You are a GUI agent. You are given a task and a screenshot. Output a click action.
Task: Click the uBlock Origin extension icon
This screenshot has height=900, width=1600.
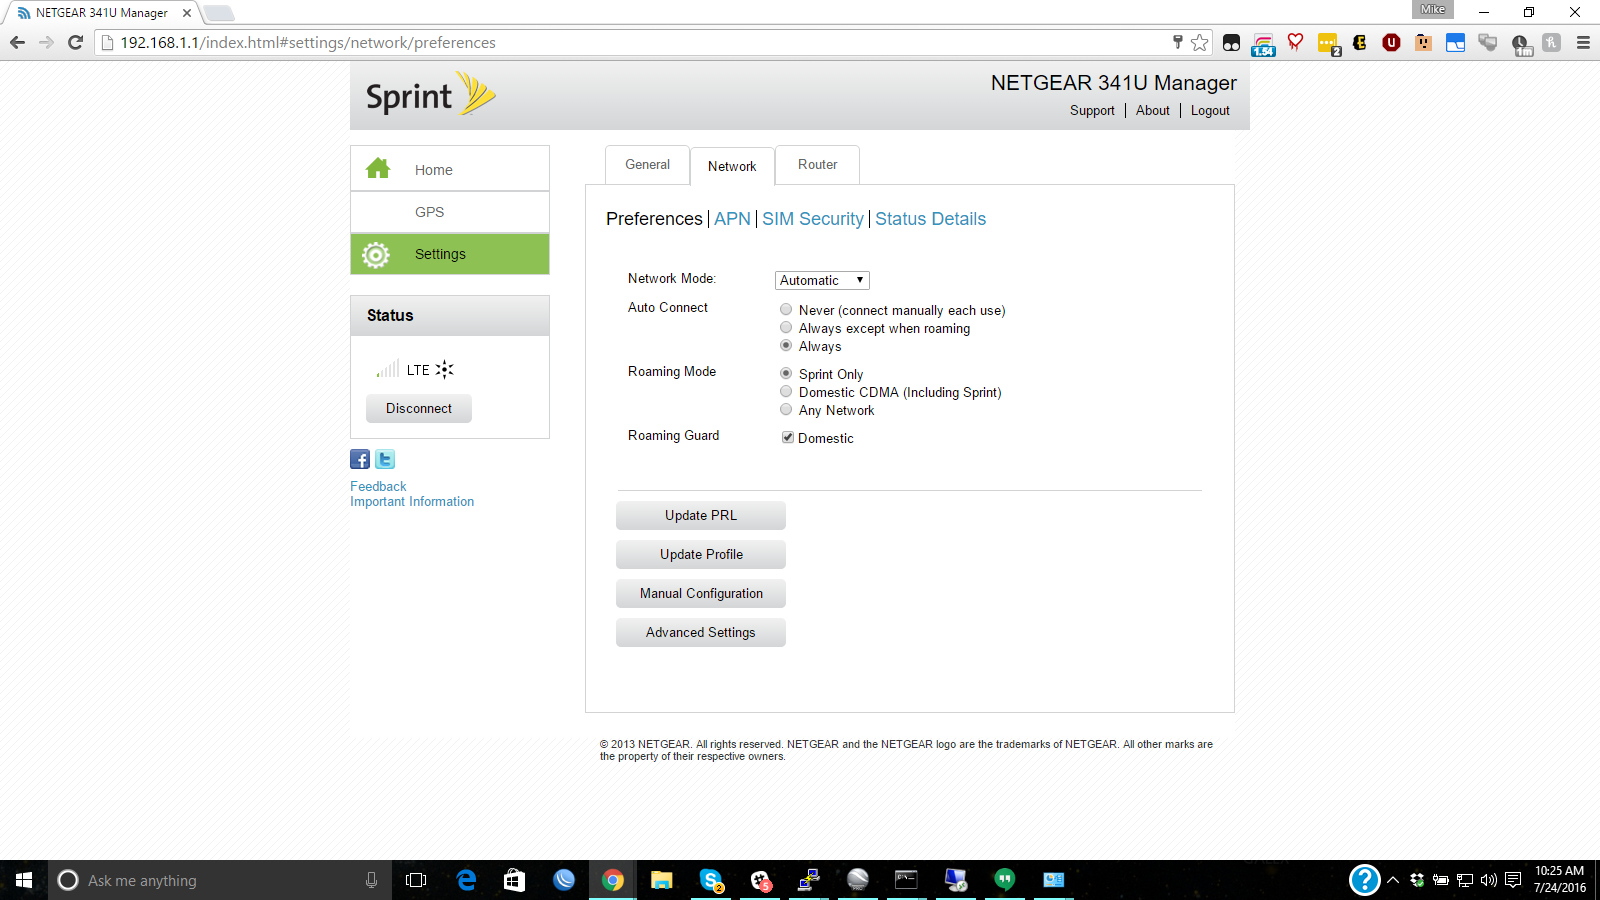1391,43
